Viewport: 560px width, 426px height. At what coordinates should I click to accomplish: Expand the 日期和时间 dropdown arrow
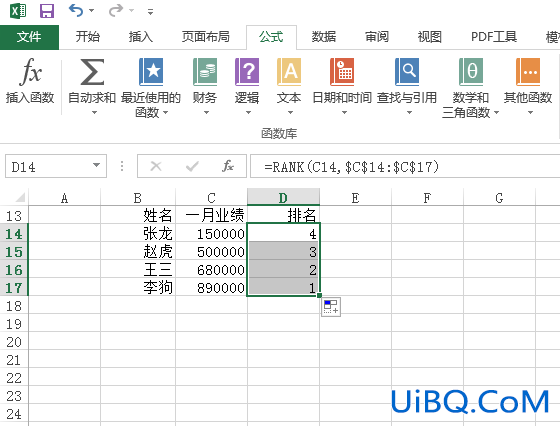click(344, 113)
